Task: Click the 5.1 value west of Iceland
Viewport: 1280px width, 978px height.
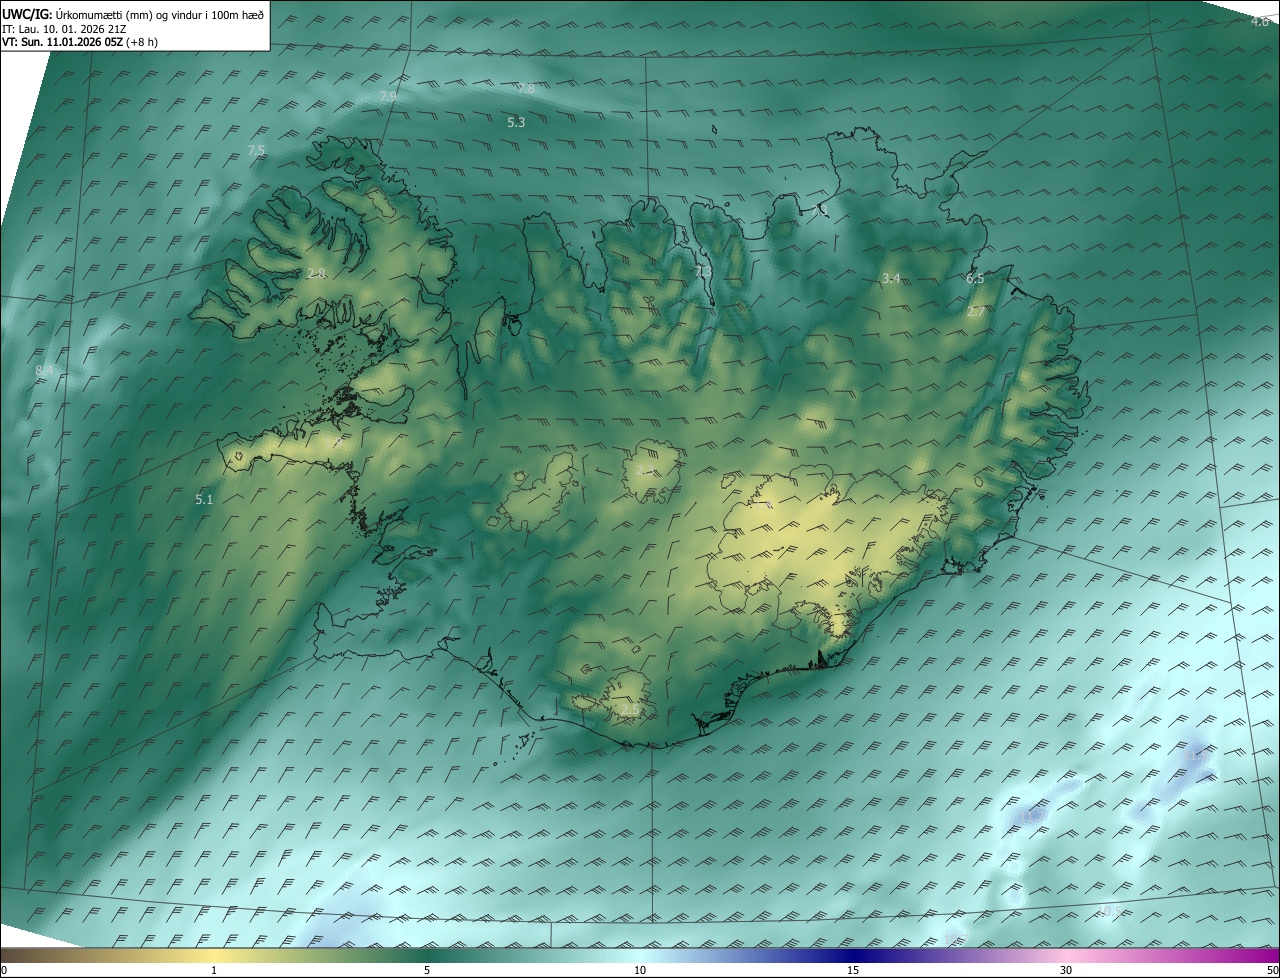Action: pyautogui.click(x=204, y=498)
